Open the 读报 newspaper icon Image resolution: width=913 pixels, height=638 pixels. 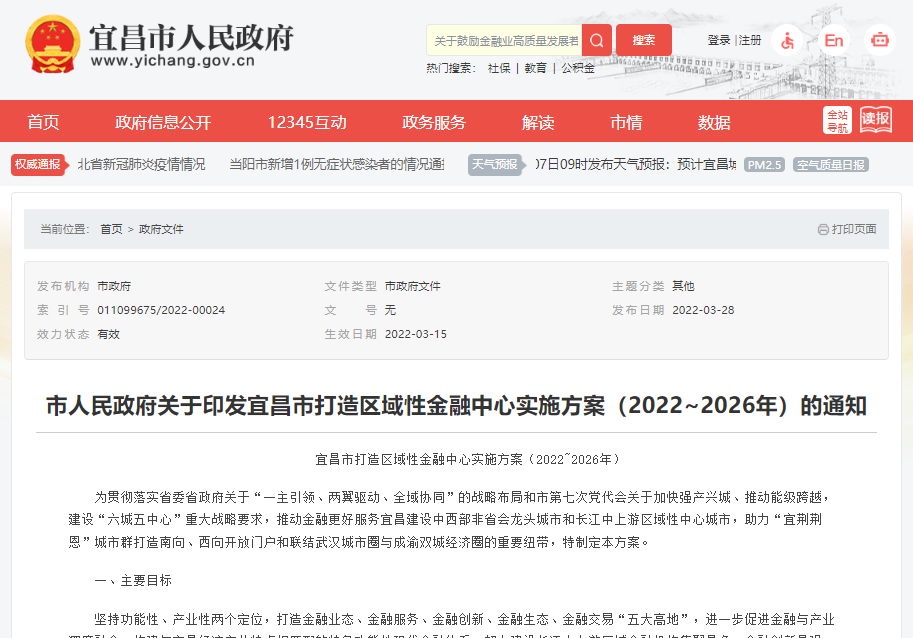(876, 120)
